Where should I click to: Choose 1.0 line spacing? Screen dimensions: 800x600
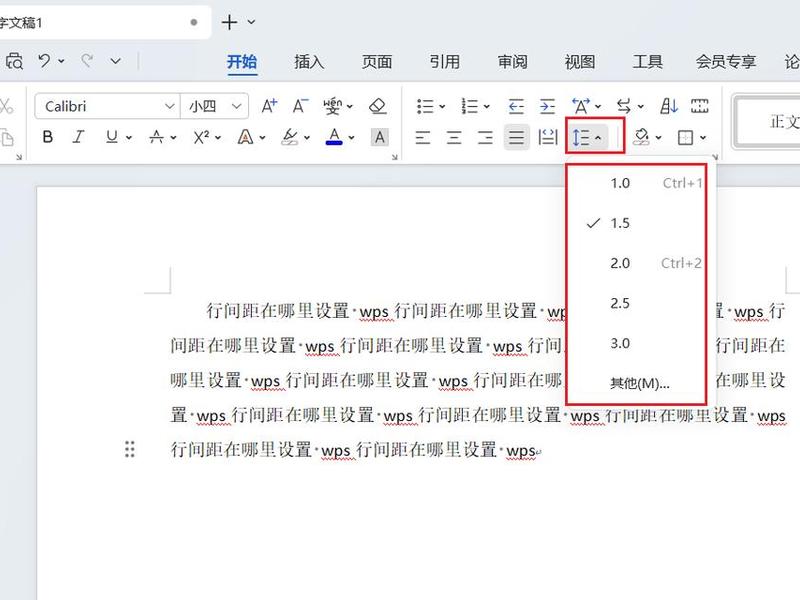(637, 183)
